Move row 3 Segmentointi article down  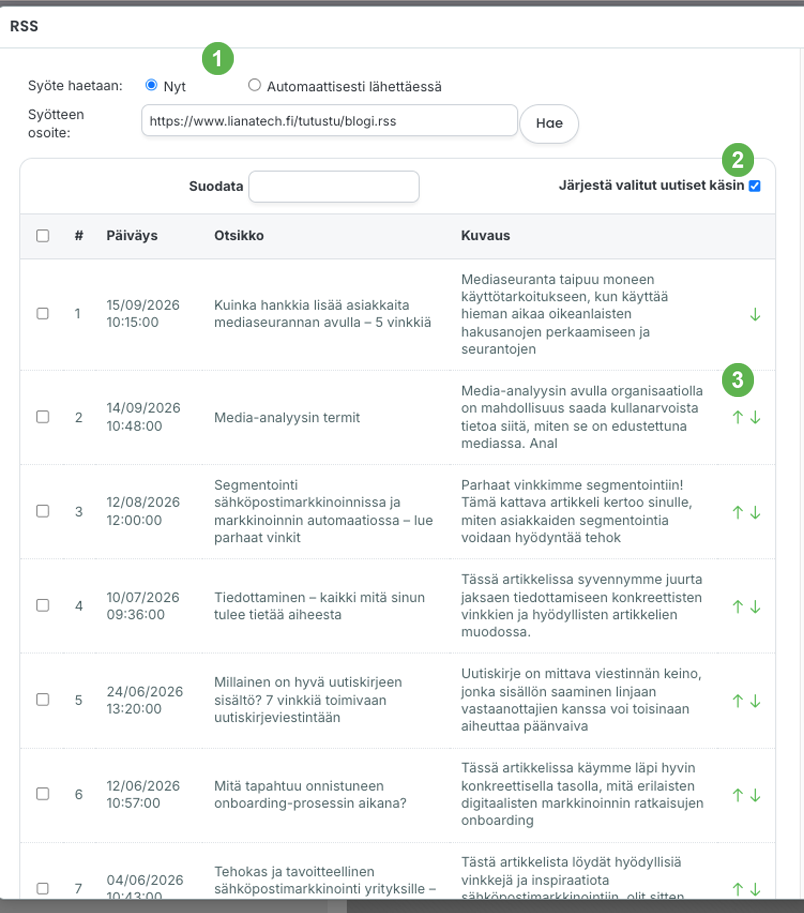pos(755,512)
